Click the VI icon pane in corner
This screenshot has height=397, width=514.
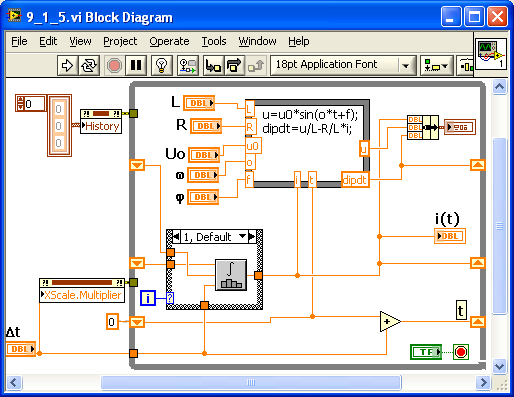[491, 54]
